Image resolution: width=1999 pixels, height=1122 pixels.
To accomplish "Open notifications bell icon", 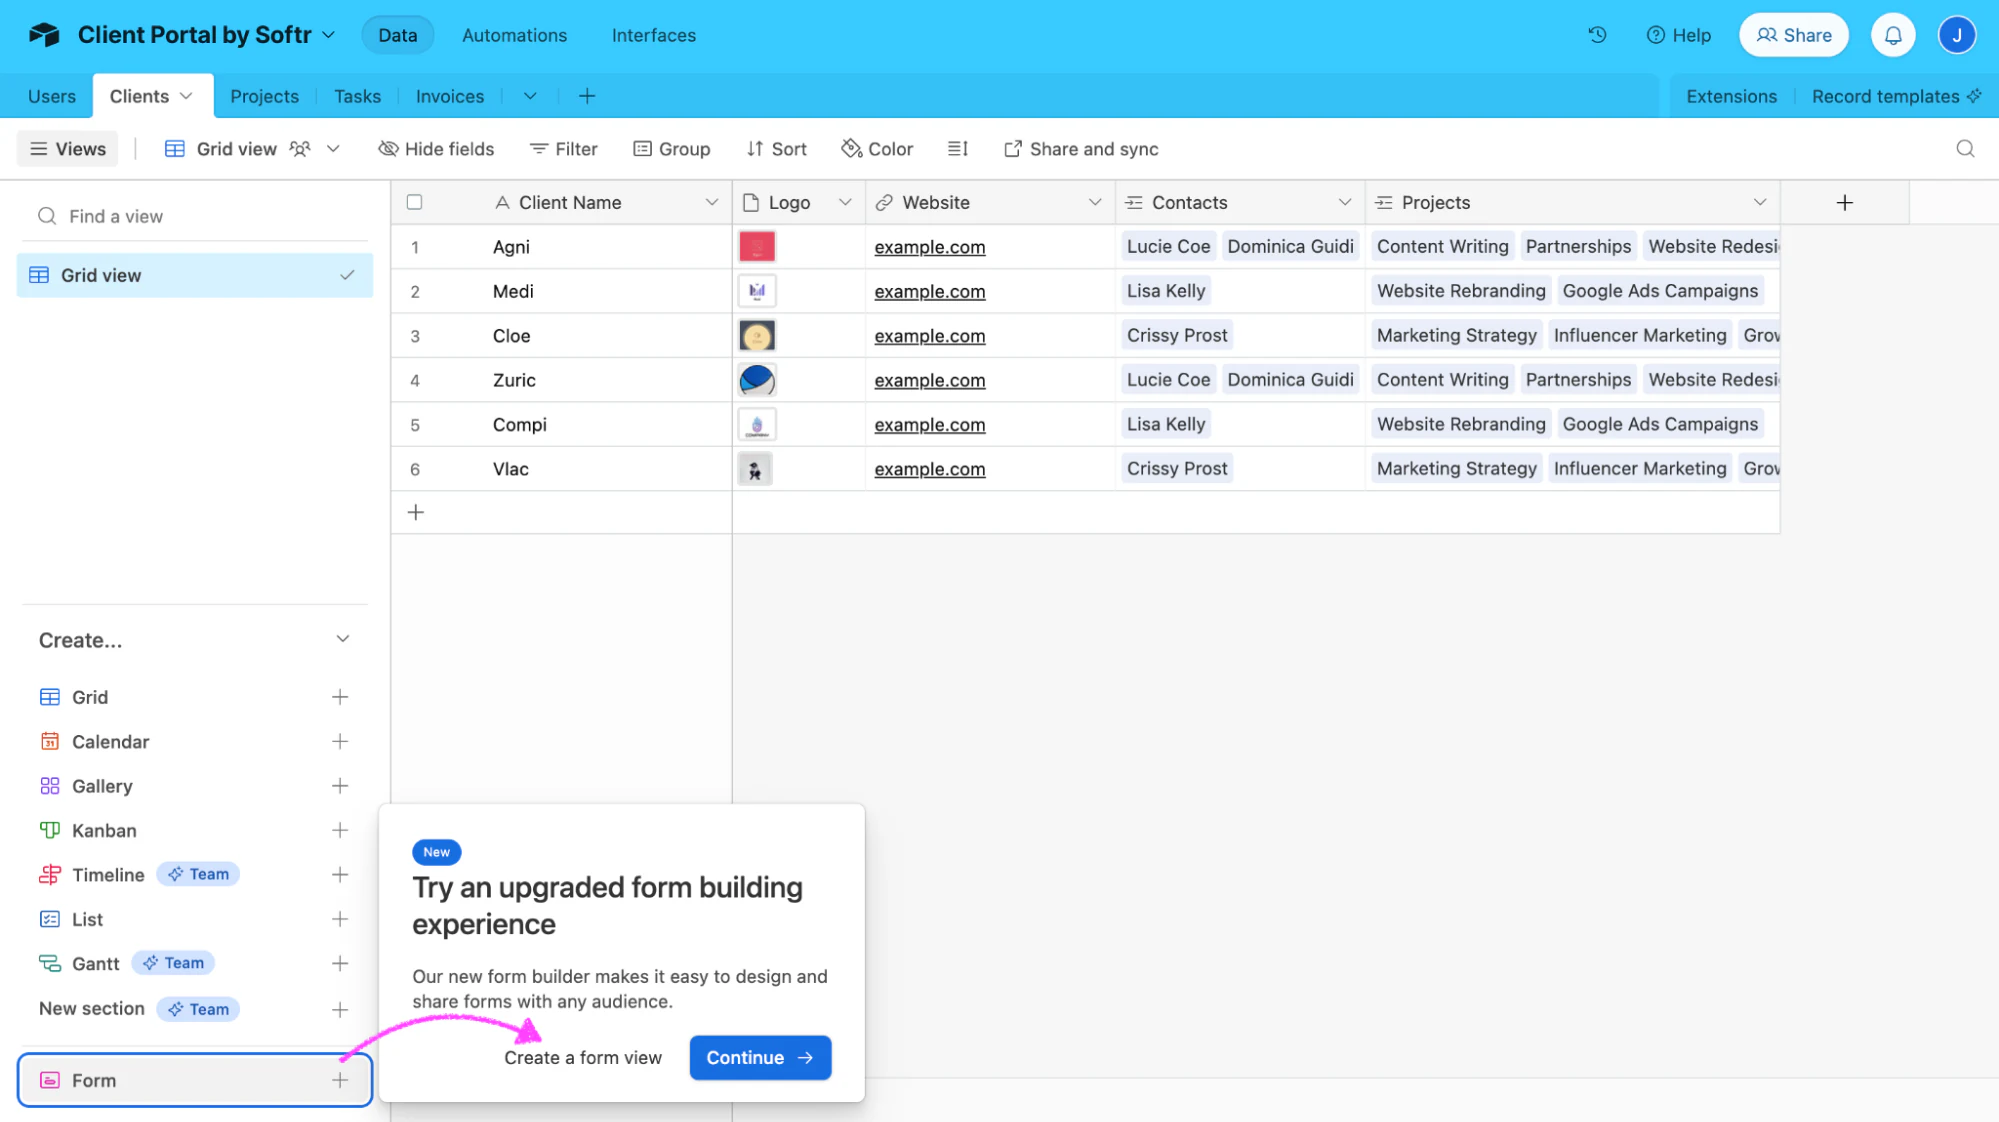I will click(1893, 35).
